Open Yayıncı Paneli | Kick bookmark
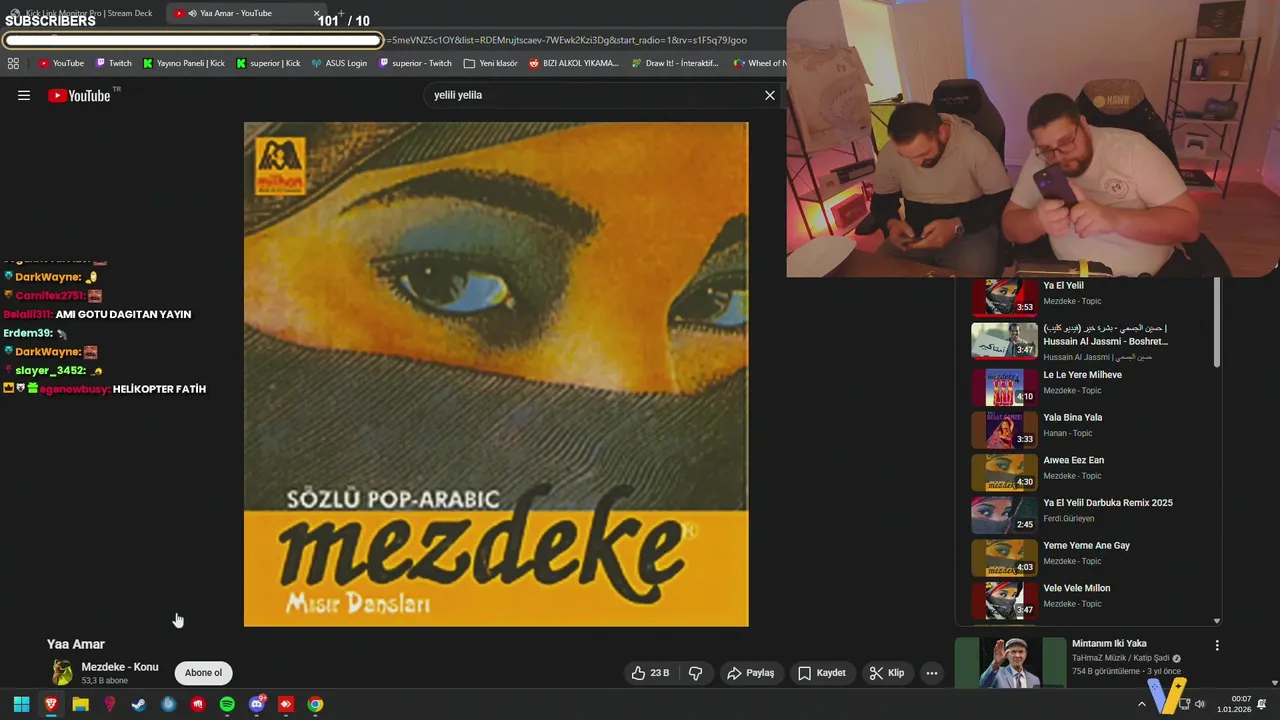Screen dimensions: 1280x720 (184, 63)
